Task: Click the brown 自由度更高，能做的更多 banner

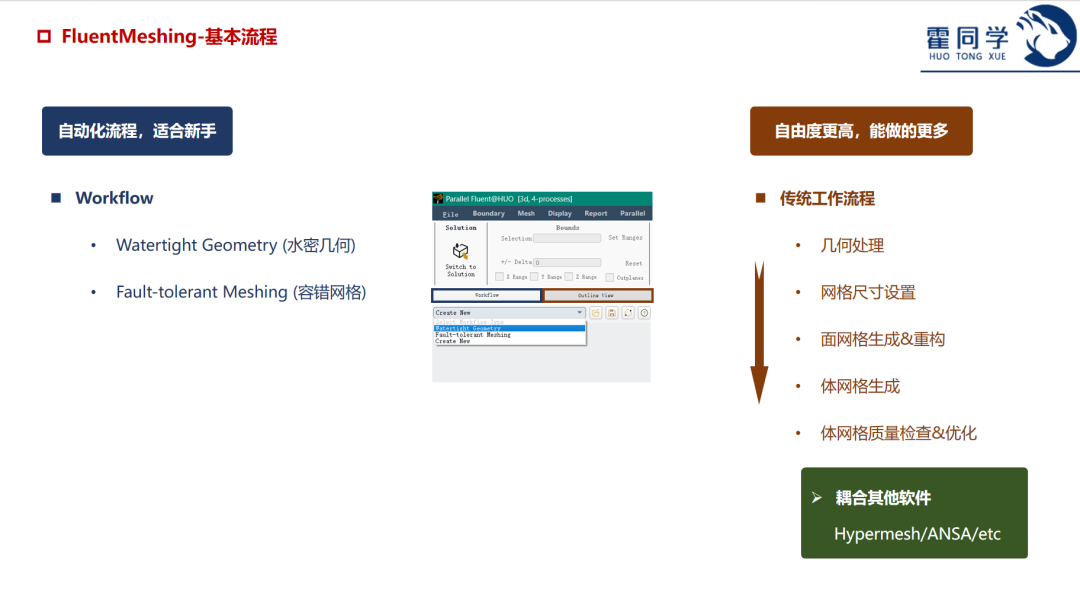Action: pyautogui.click(x=861, y=131)
